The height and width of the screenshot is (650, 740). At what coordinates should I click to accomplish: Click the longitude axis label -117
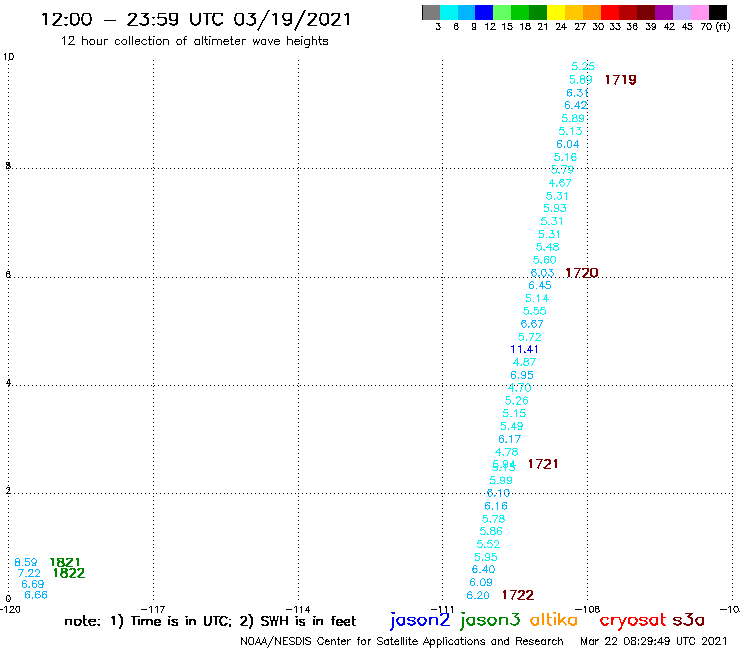[153, 609]
